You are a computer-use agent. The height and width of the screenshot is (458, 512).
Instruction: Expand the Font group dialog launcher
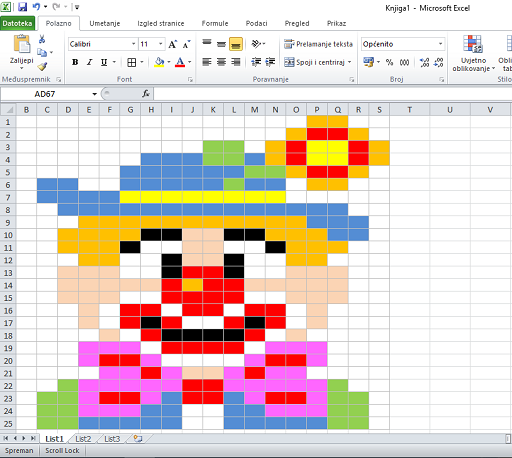coord(190,79)
